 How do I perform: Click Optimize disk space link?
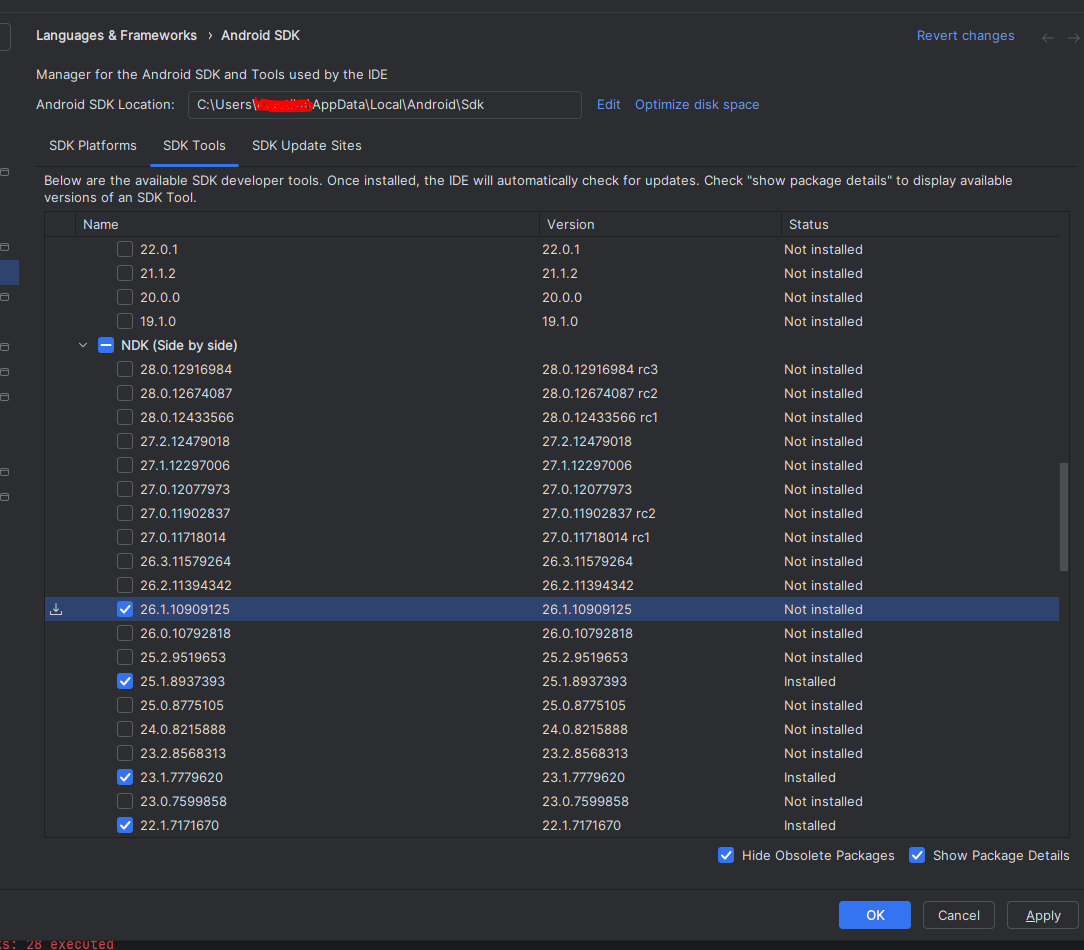click(x=697, y=104)
